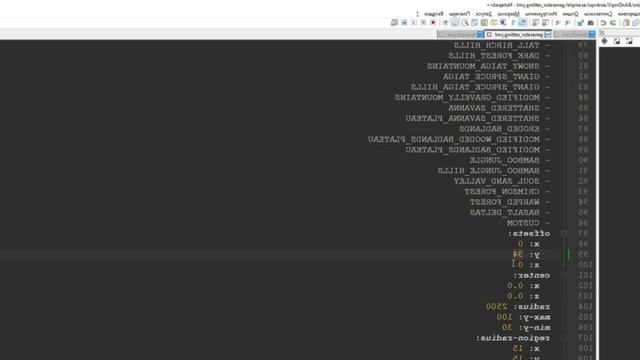Click the DARK_FOREST_HILLS line
The height and width of the screenshot is (360, 640).
(499, 56)
